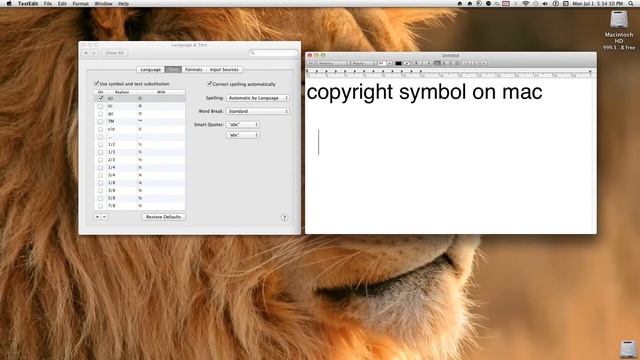640x360 pixels.
Task: Enable the 7/8 fraction substitution checkbox
Action: 100,206
